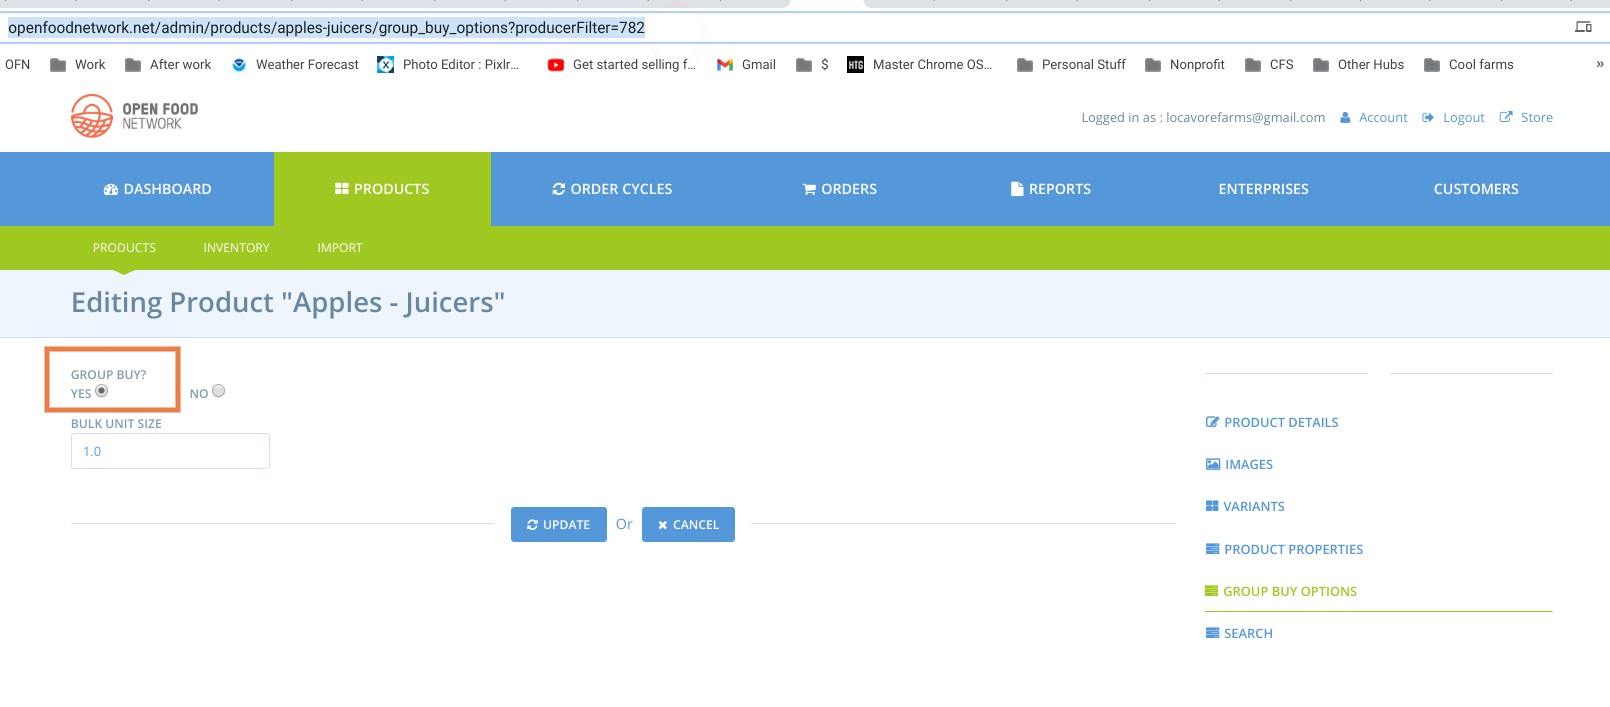The height and width of the screenshot is (707, 1610).
Task: Click the Logout link
Action: (x=1453, y=117)
